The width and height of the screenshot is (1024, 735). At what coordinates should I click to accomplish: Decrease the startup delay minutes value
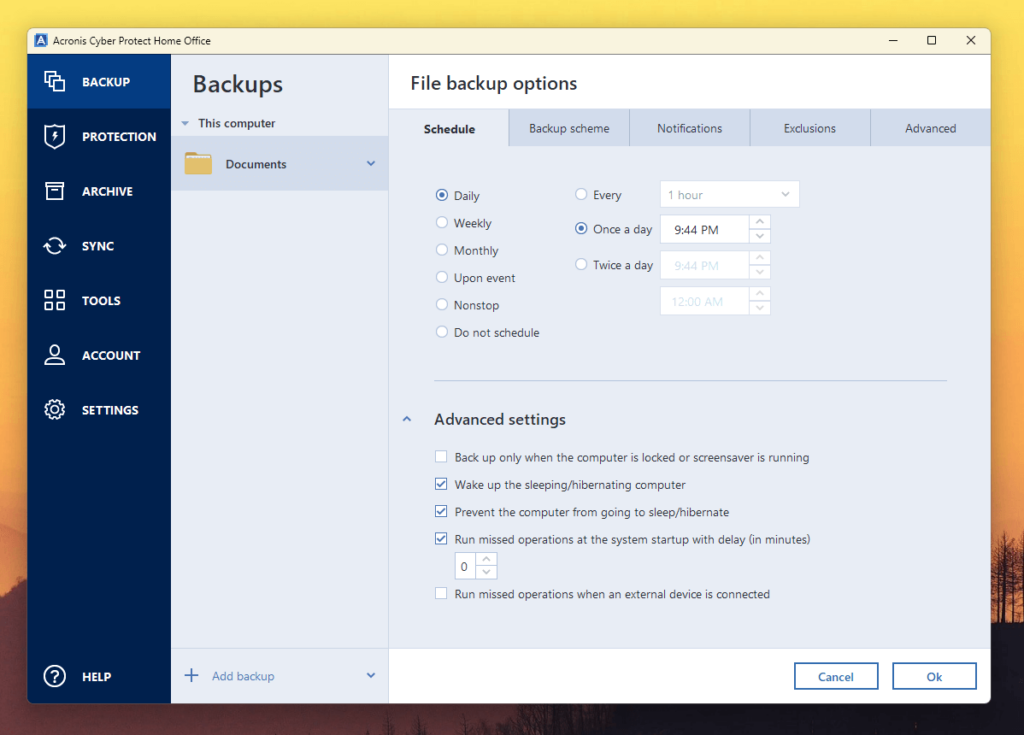[487, 572]
